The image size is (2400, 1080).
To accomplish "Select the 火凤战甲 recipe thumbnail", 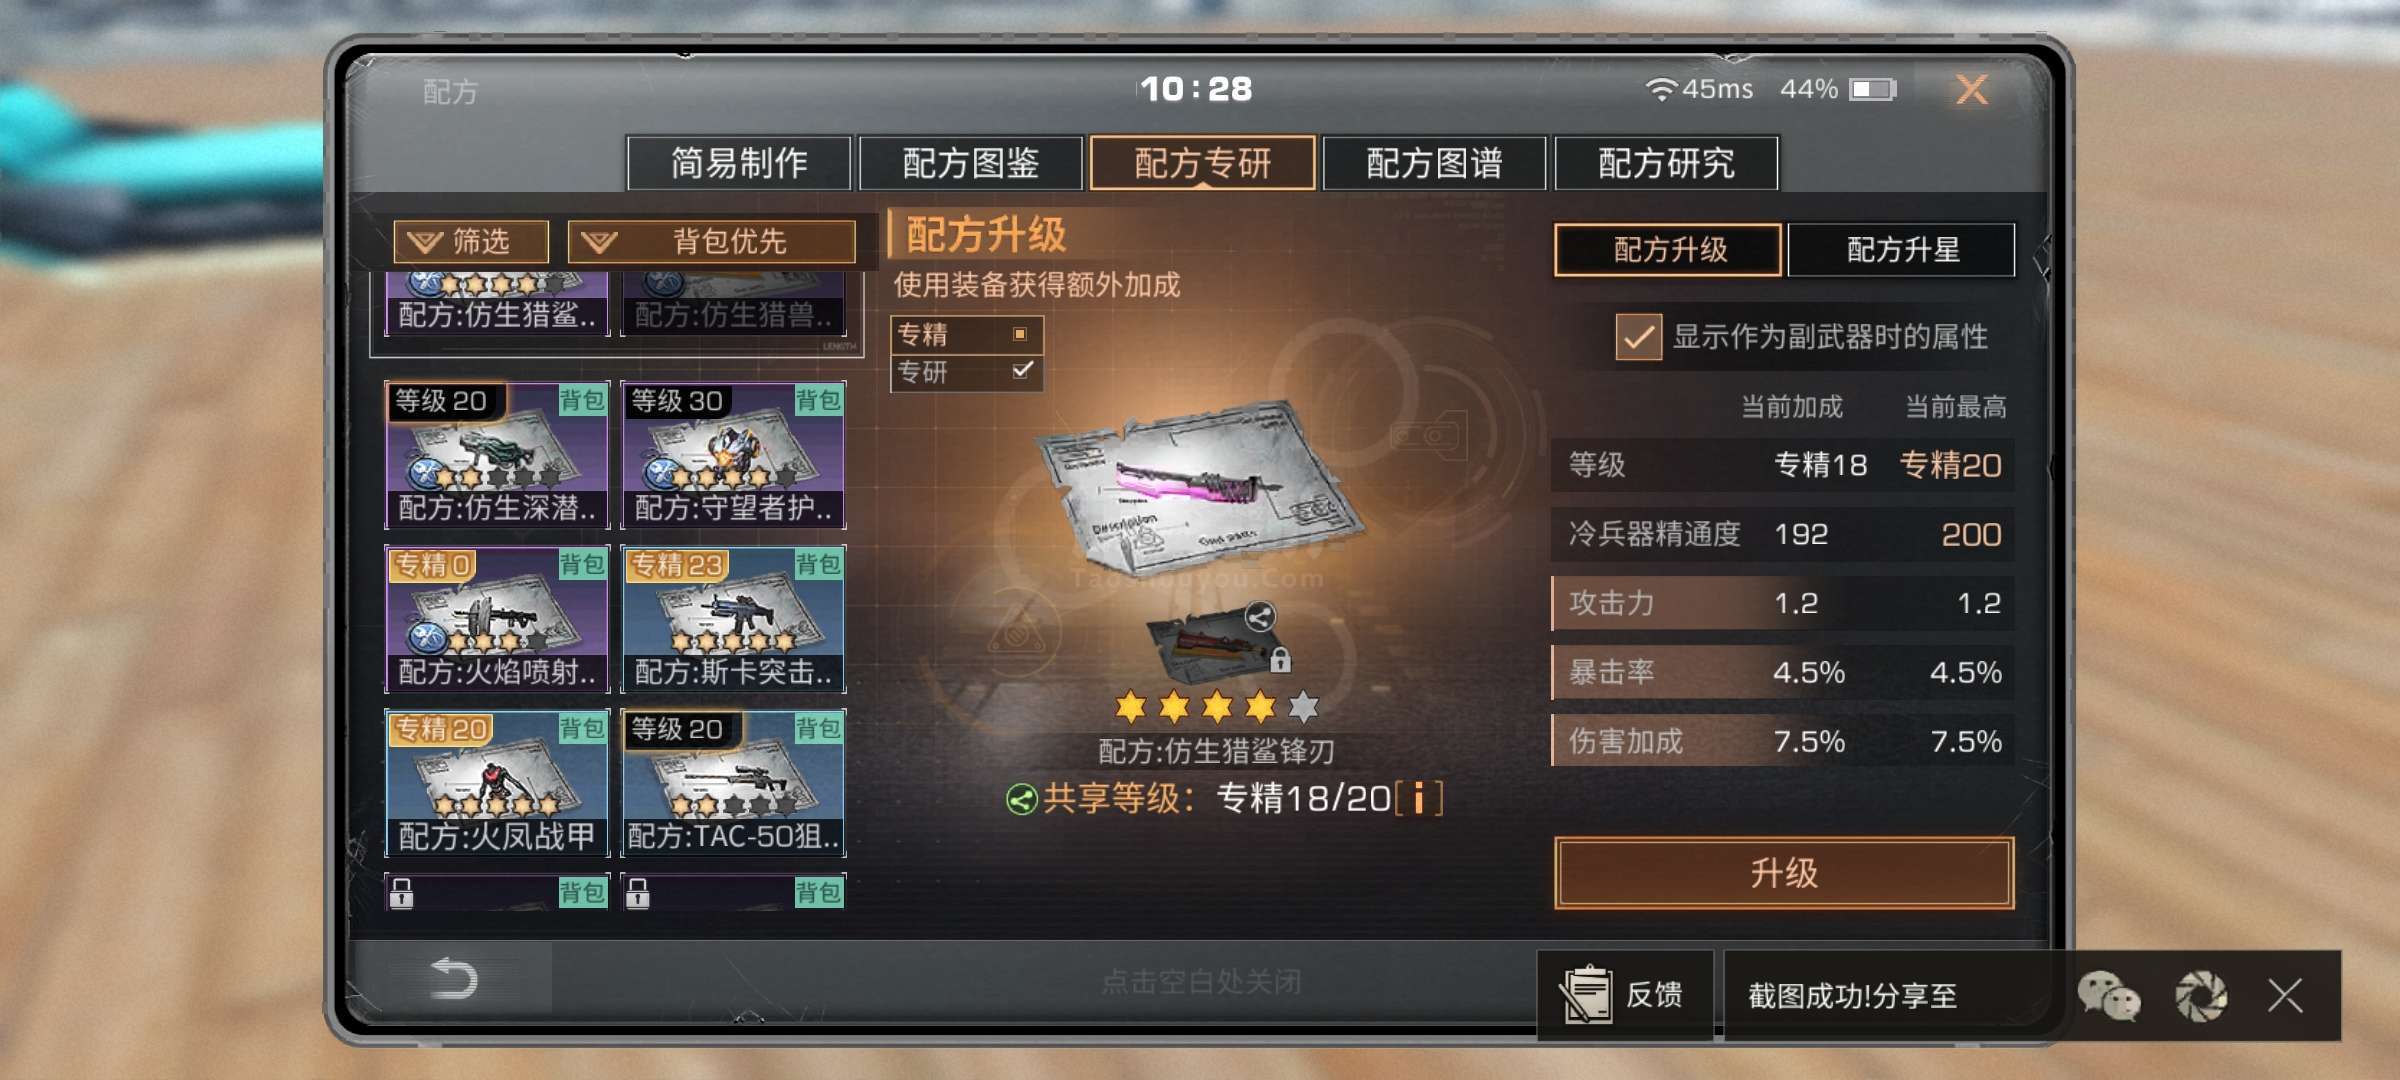I will coord(497,783).
